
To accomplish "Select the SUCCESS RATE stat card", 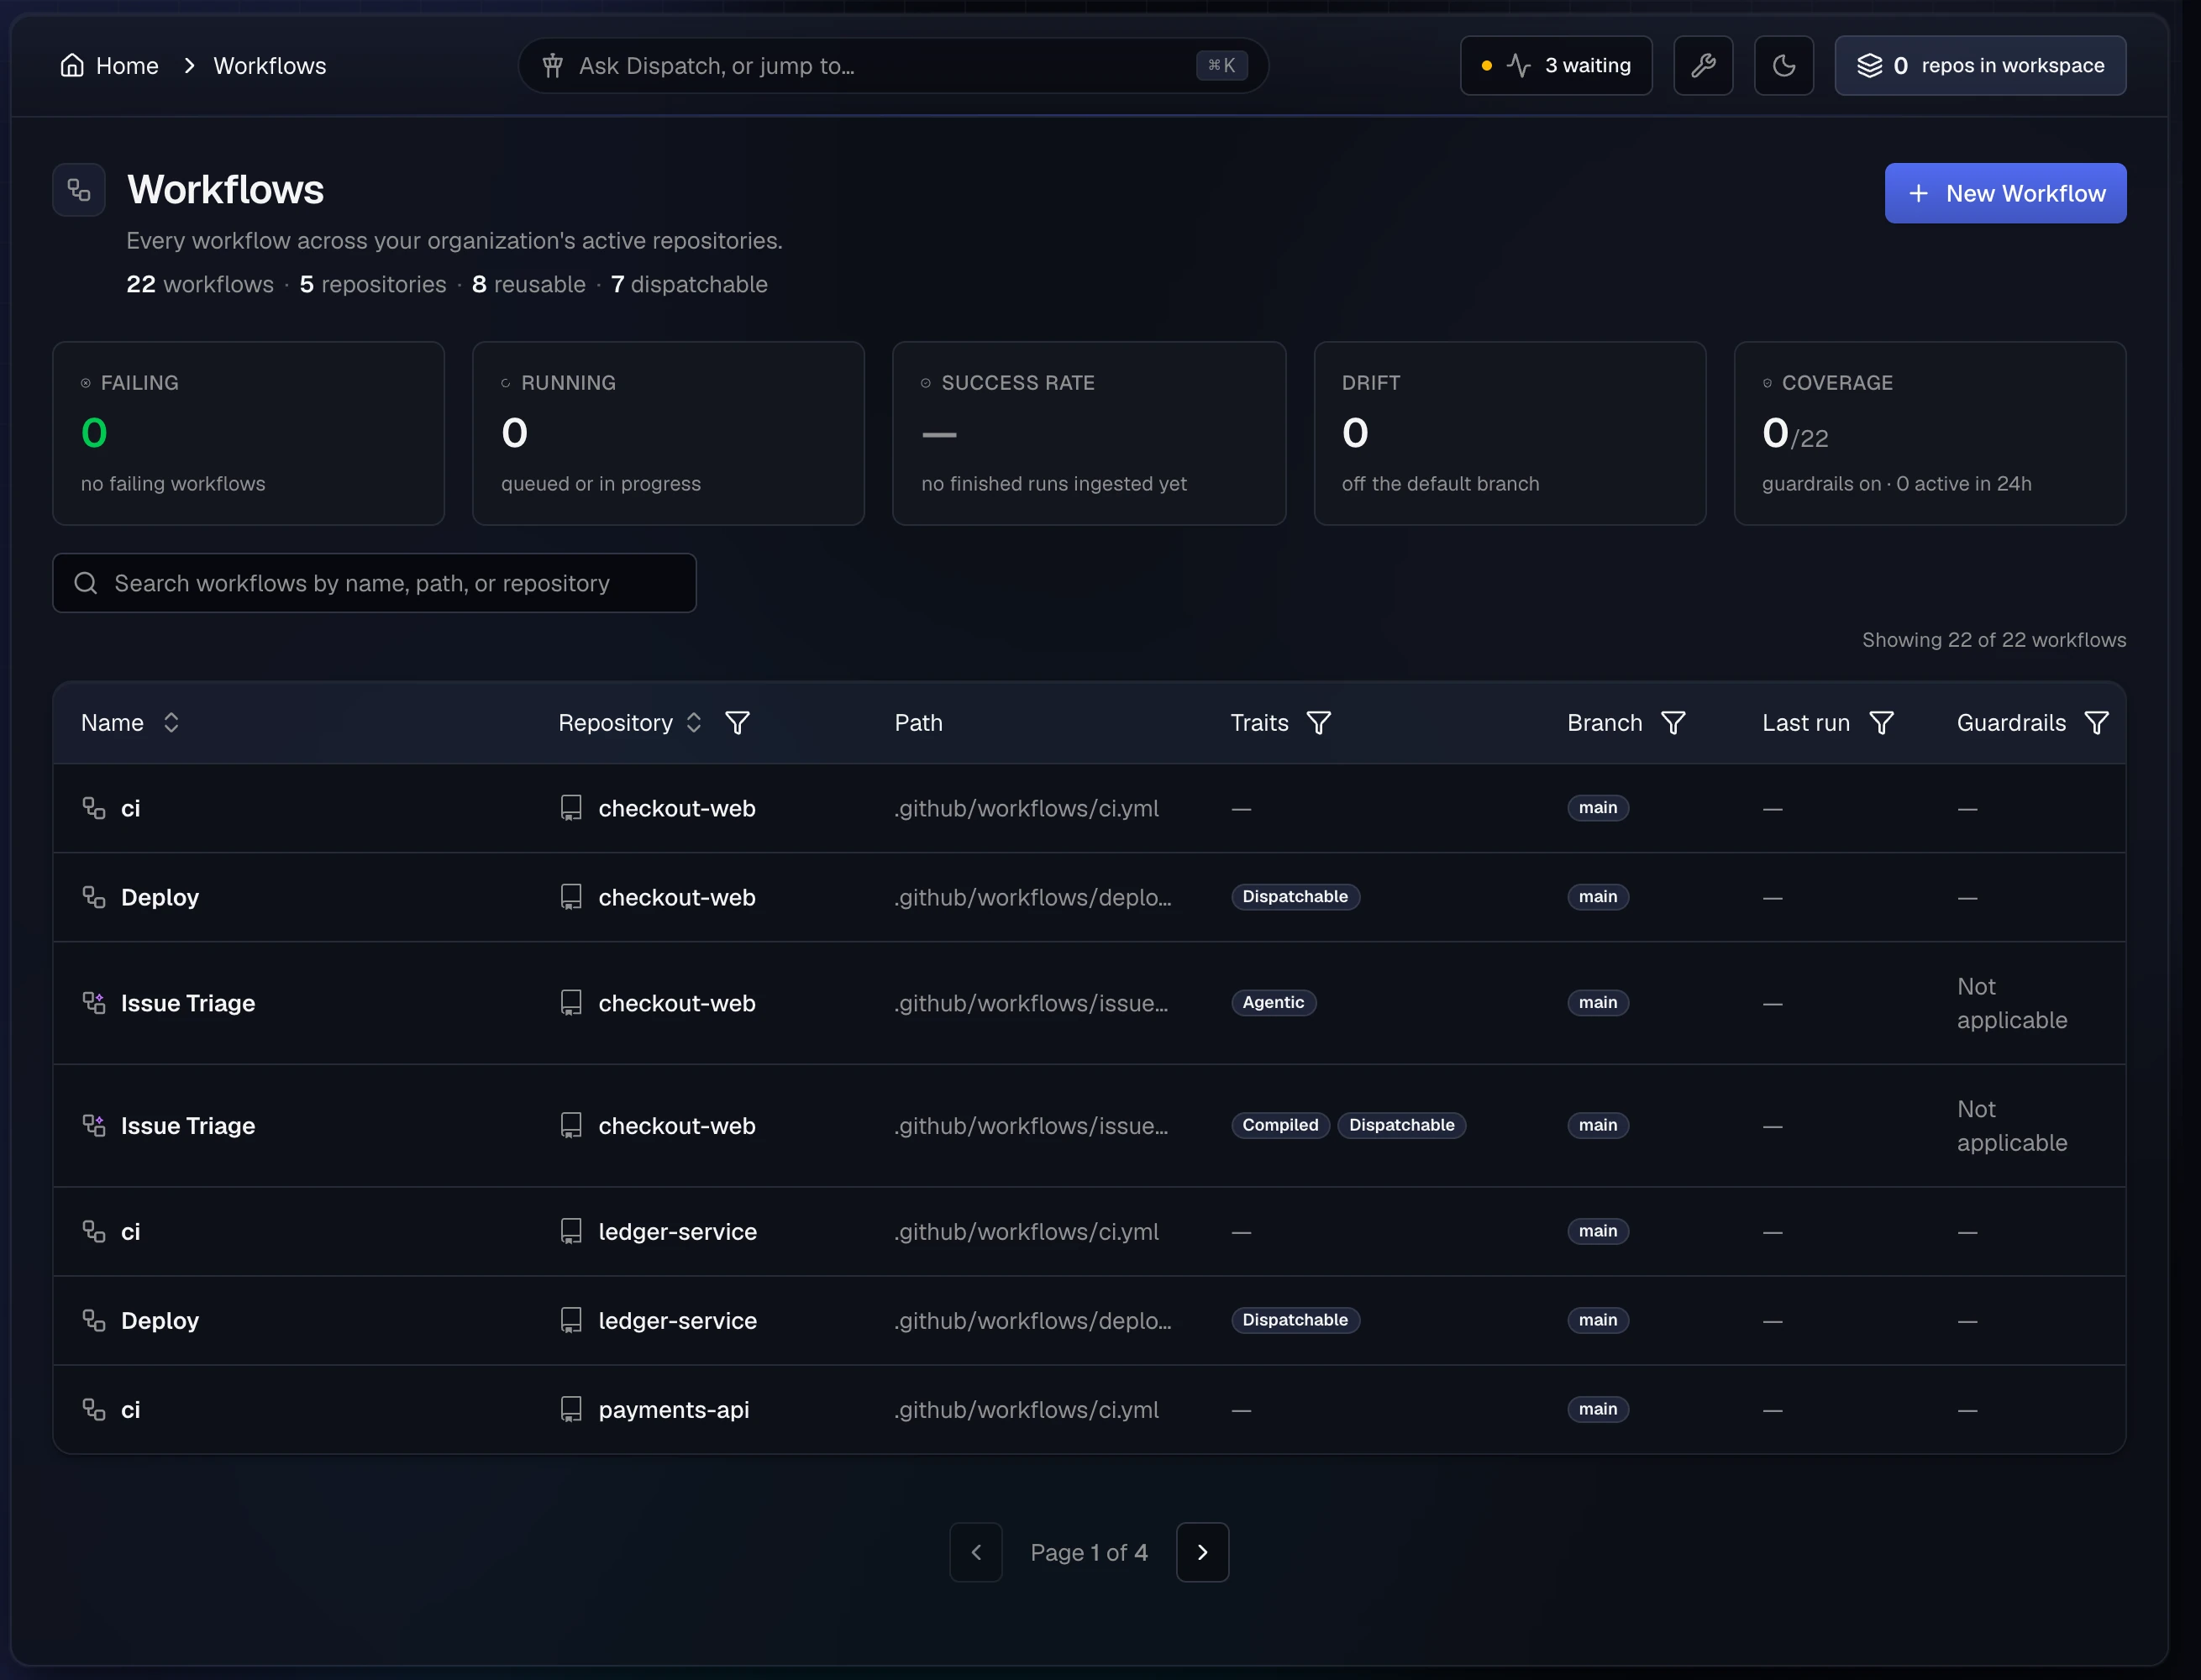I will pos(1089,433).
